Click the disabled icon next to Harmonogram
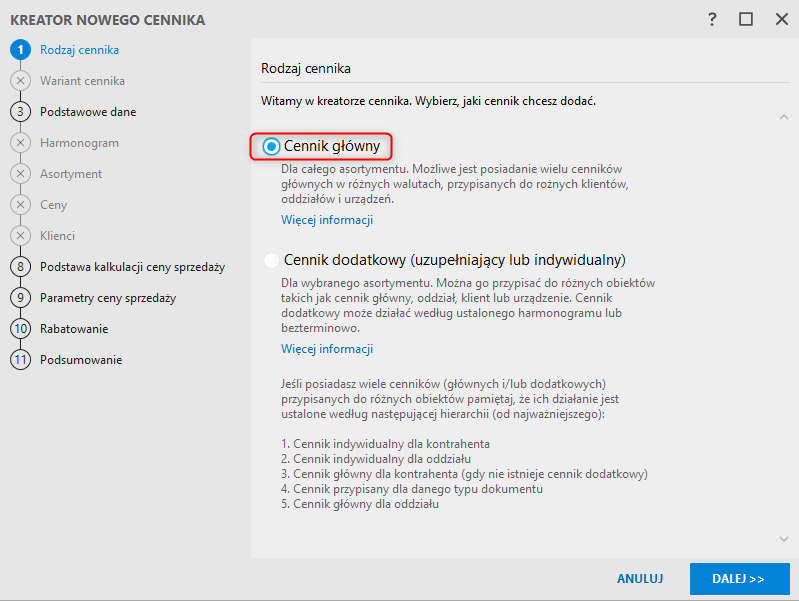Image resolution: width=799 pixels, height=601 pixels. tap(20, 143)
